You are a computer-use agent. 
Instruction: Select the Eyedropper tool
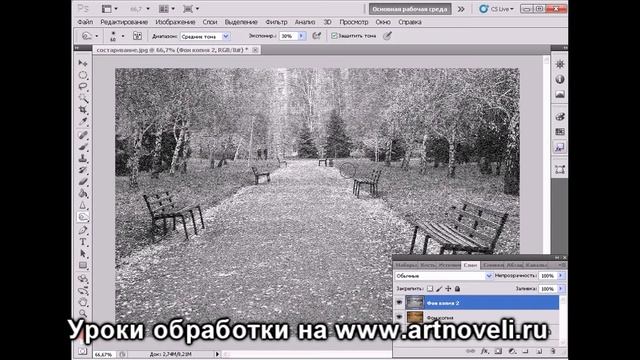(83, 121)
